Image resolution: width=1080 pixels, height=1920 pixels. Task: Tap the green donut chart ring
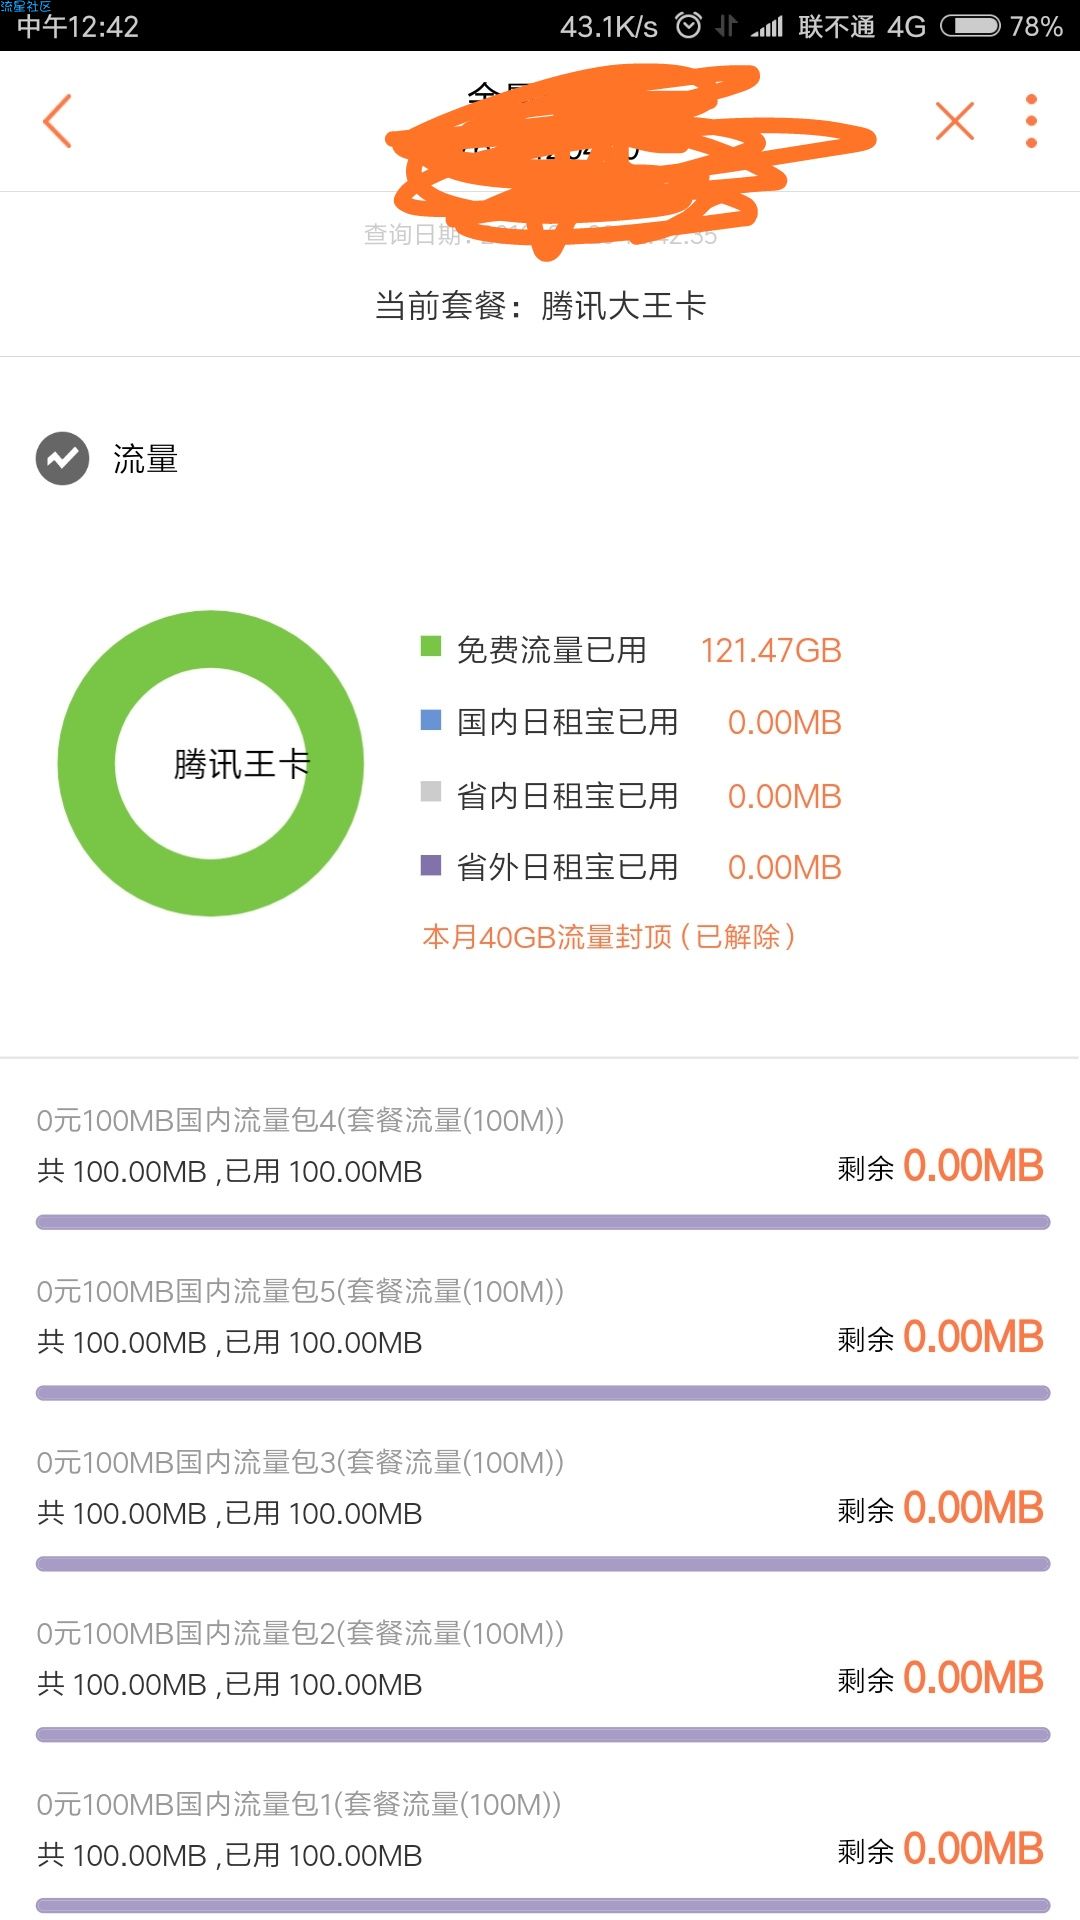coord(86,763)
